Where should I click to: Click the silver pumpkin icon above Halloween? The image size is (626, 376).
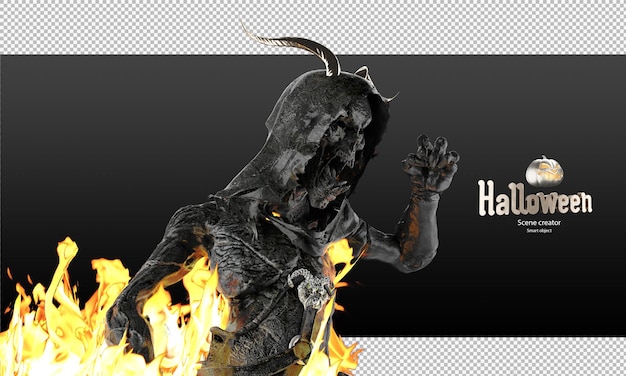(544, 171)
